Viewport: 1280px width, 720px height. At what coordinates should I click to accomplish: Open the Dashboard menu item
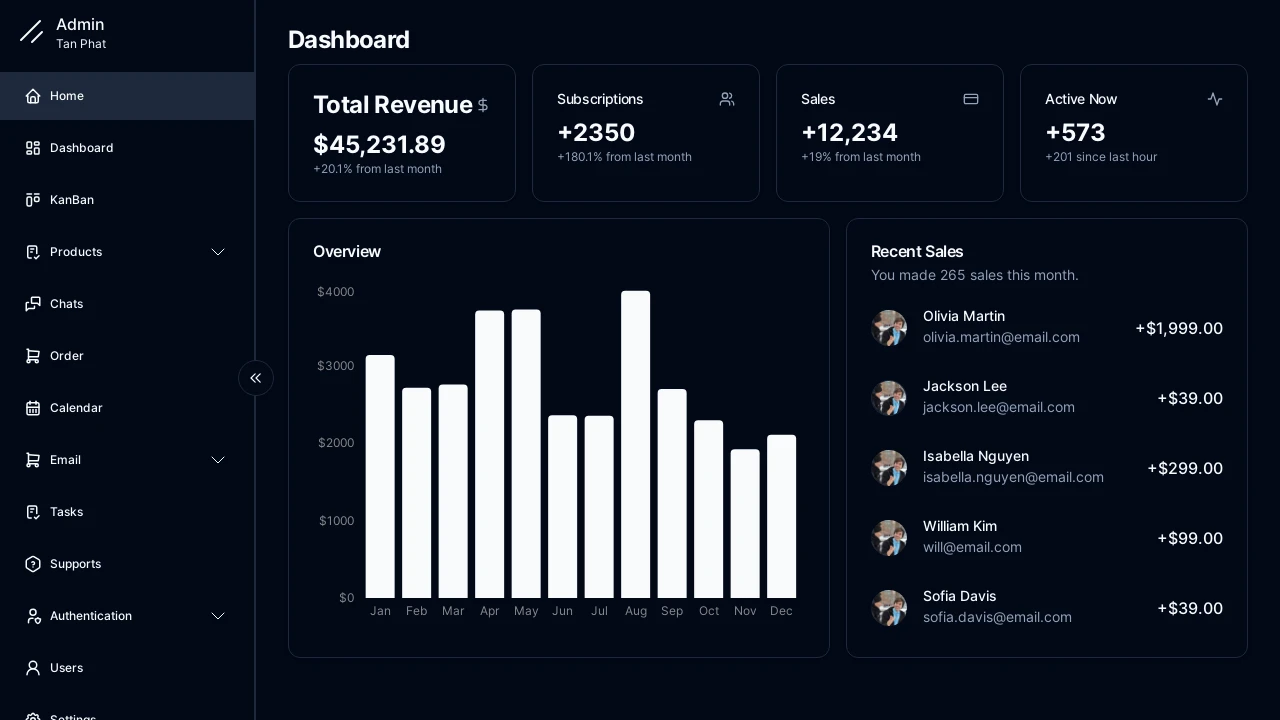pos(82,148)
